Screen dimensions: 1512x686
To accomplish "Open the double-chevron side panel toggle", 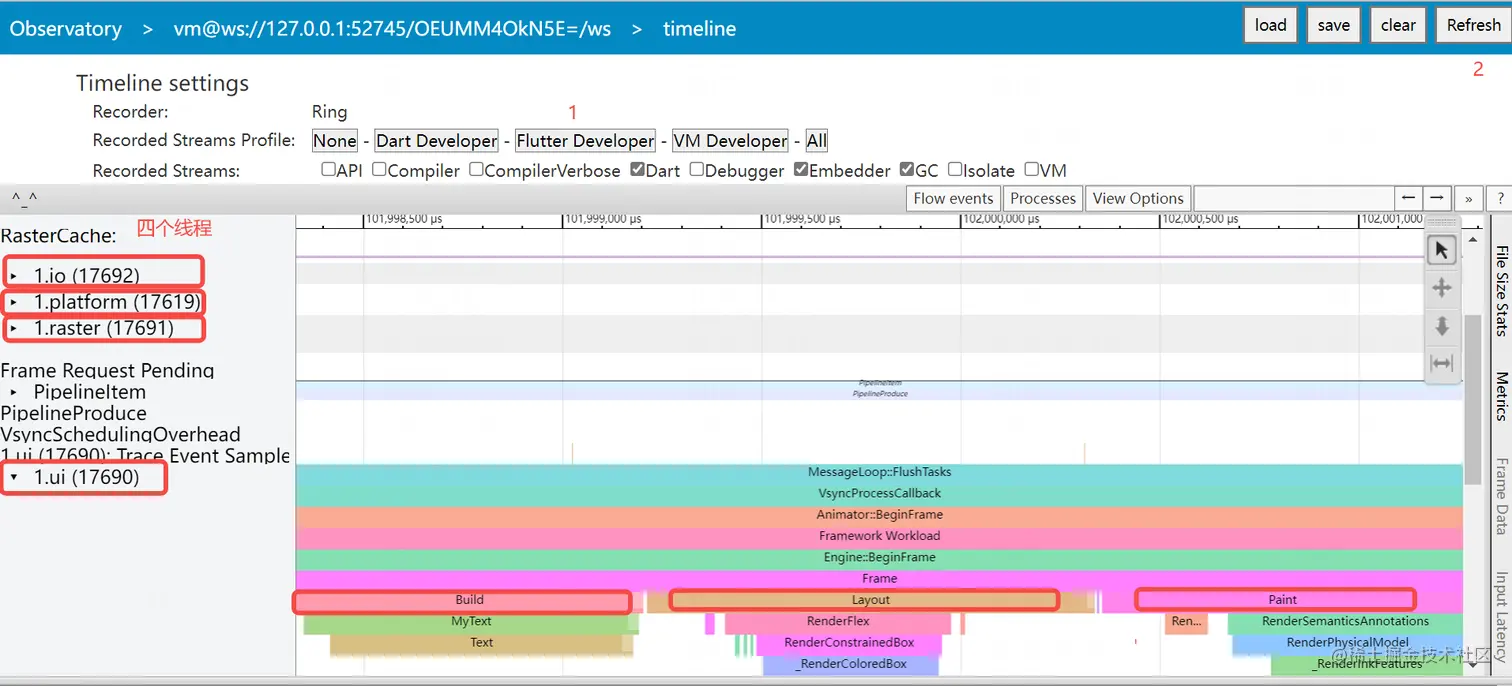I will (1469, 198).
